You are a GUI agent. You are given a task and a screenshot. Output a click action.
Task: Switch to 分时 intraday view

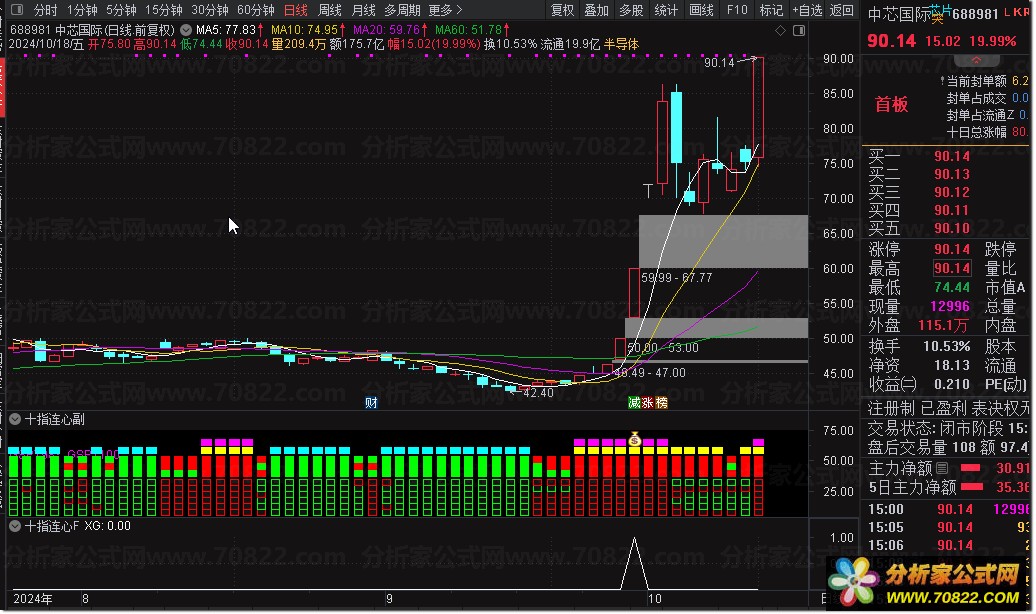[x=46, y=10]
